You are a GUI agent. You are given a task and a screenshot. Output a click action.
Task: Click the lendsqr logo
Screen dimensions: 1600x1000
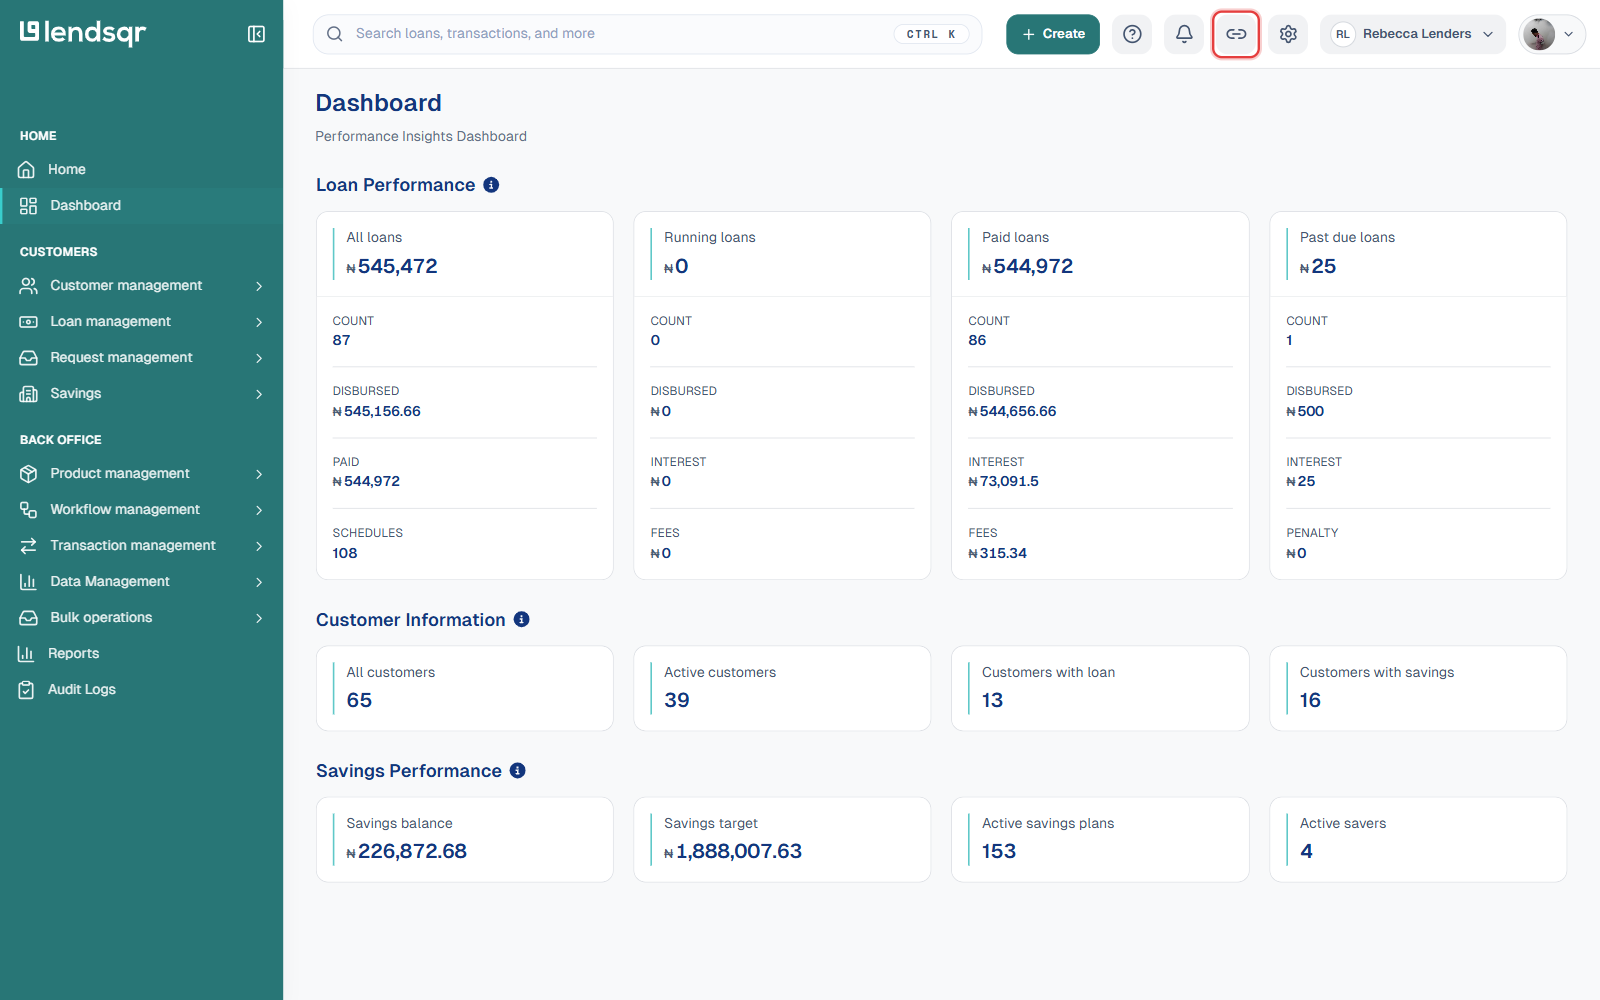pyautogui.click(x=83, y=33)
